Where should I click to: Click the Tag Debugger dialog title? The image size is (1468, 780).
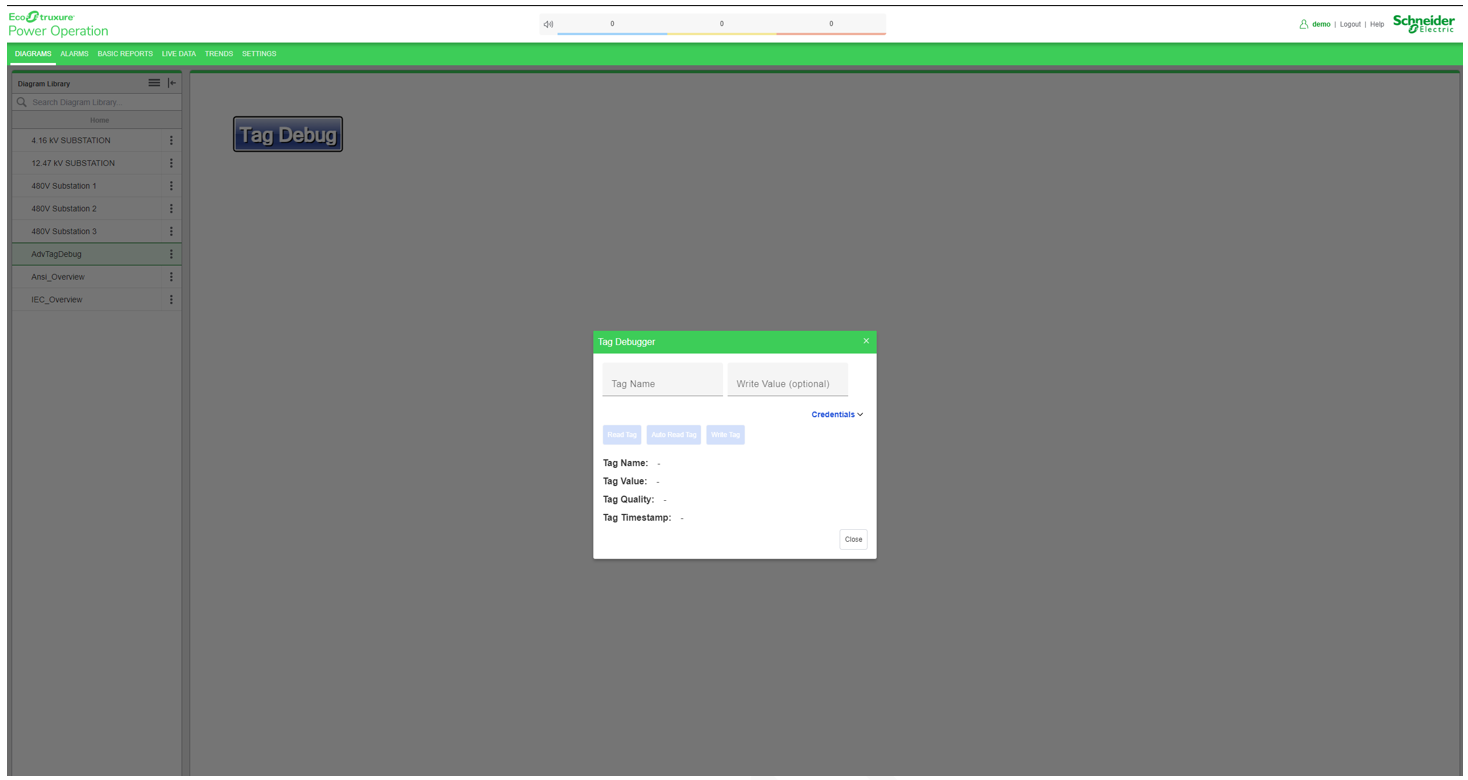627,342
